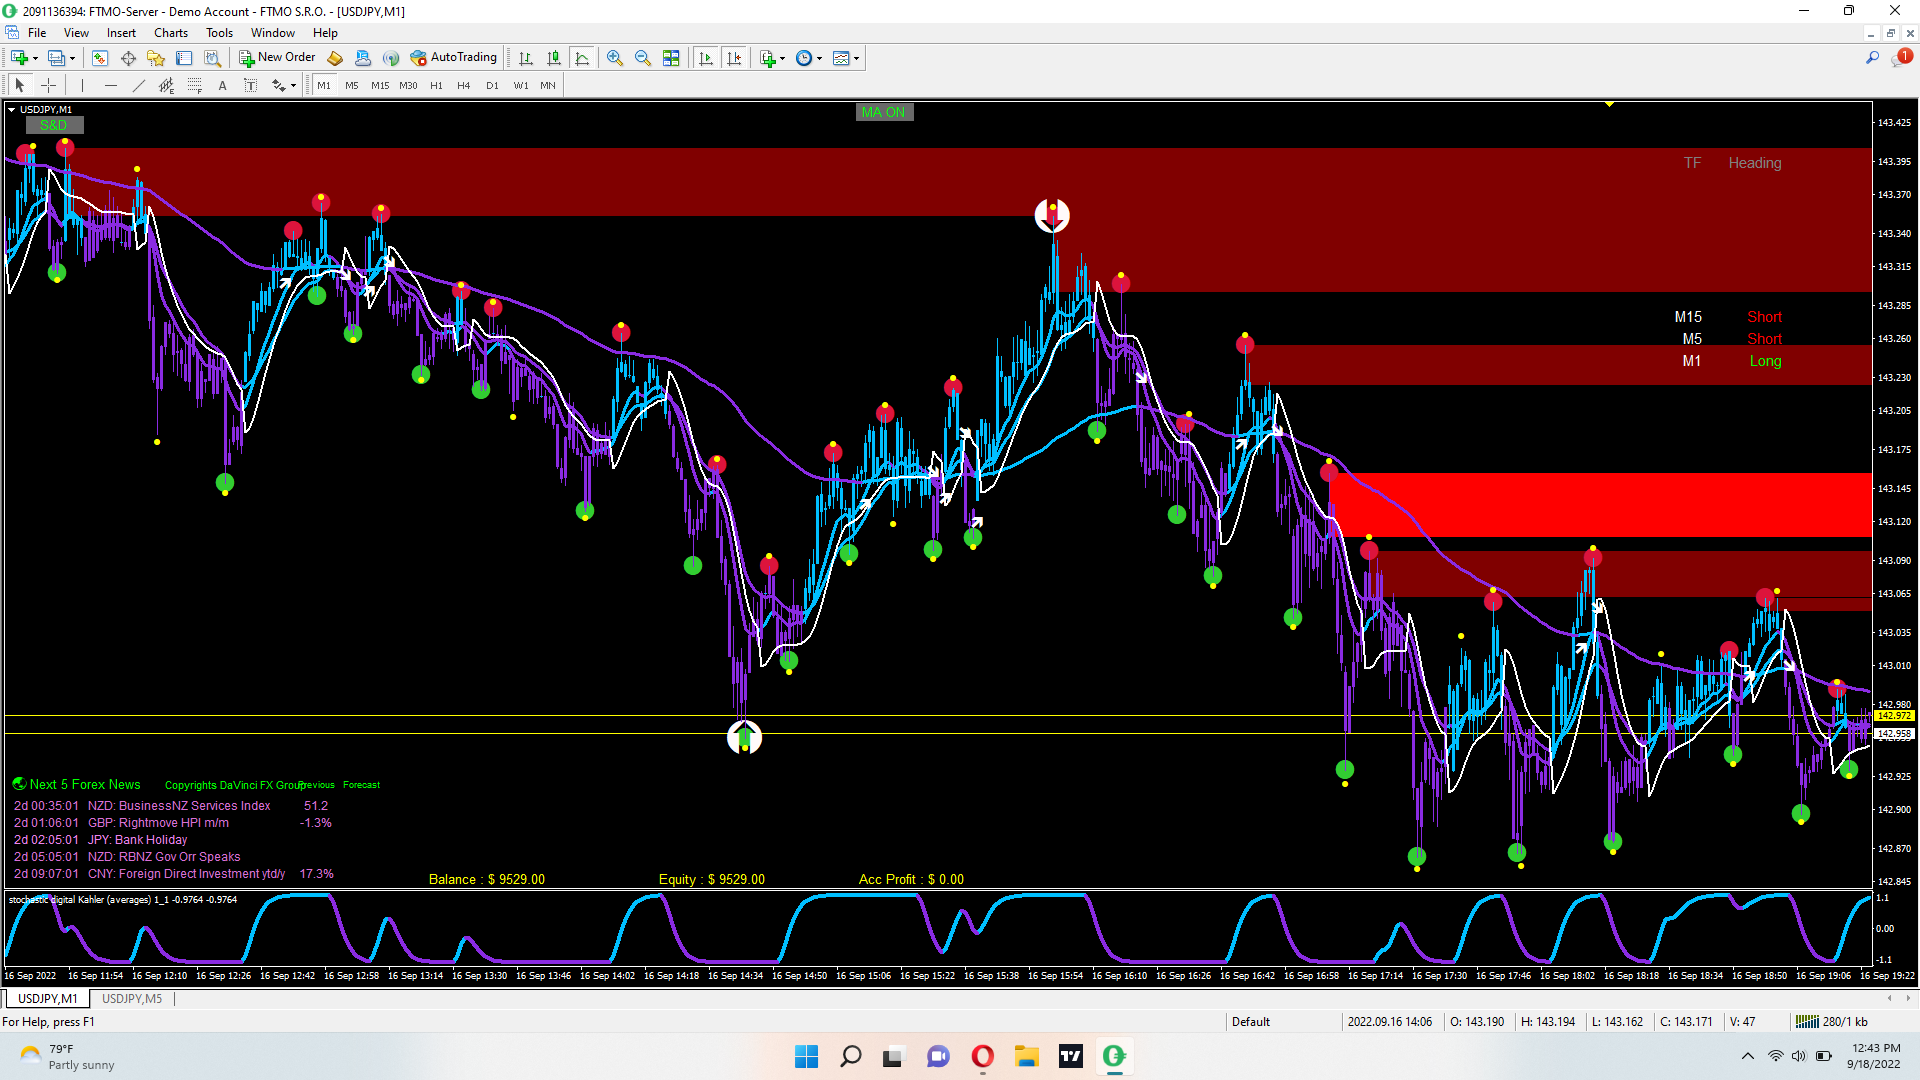Switch to the USDJPY,M5 chart tab
The height and width of the screenshot is (1080, 1920).
[132, 999]
